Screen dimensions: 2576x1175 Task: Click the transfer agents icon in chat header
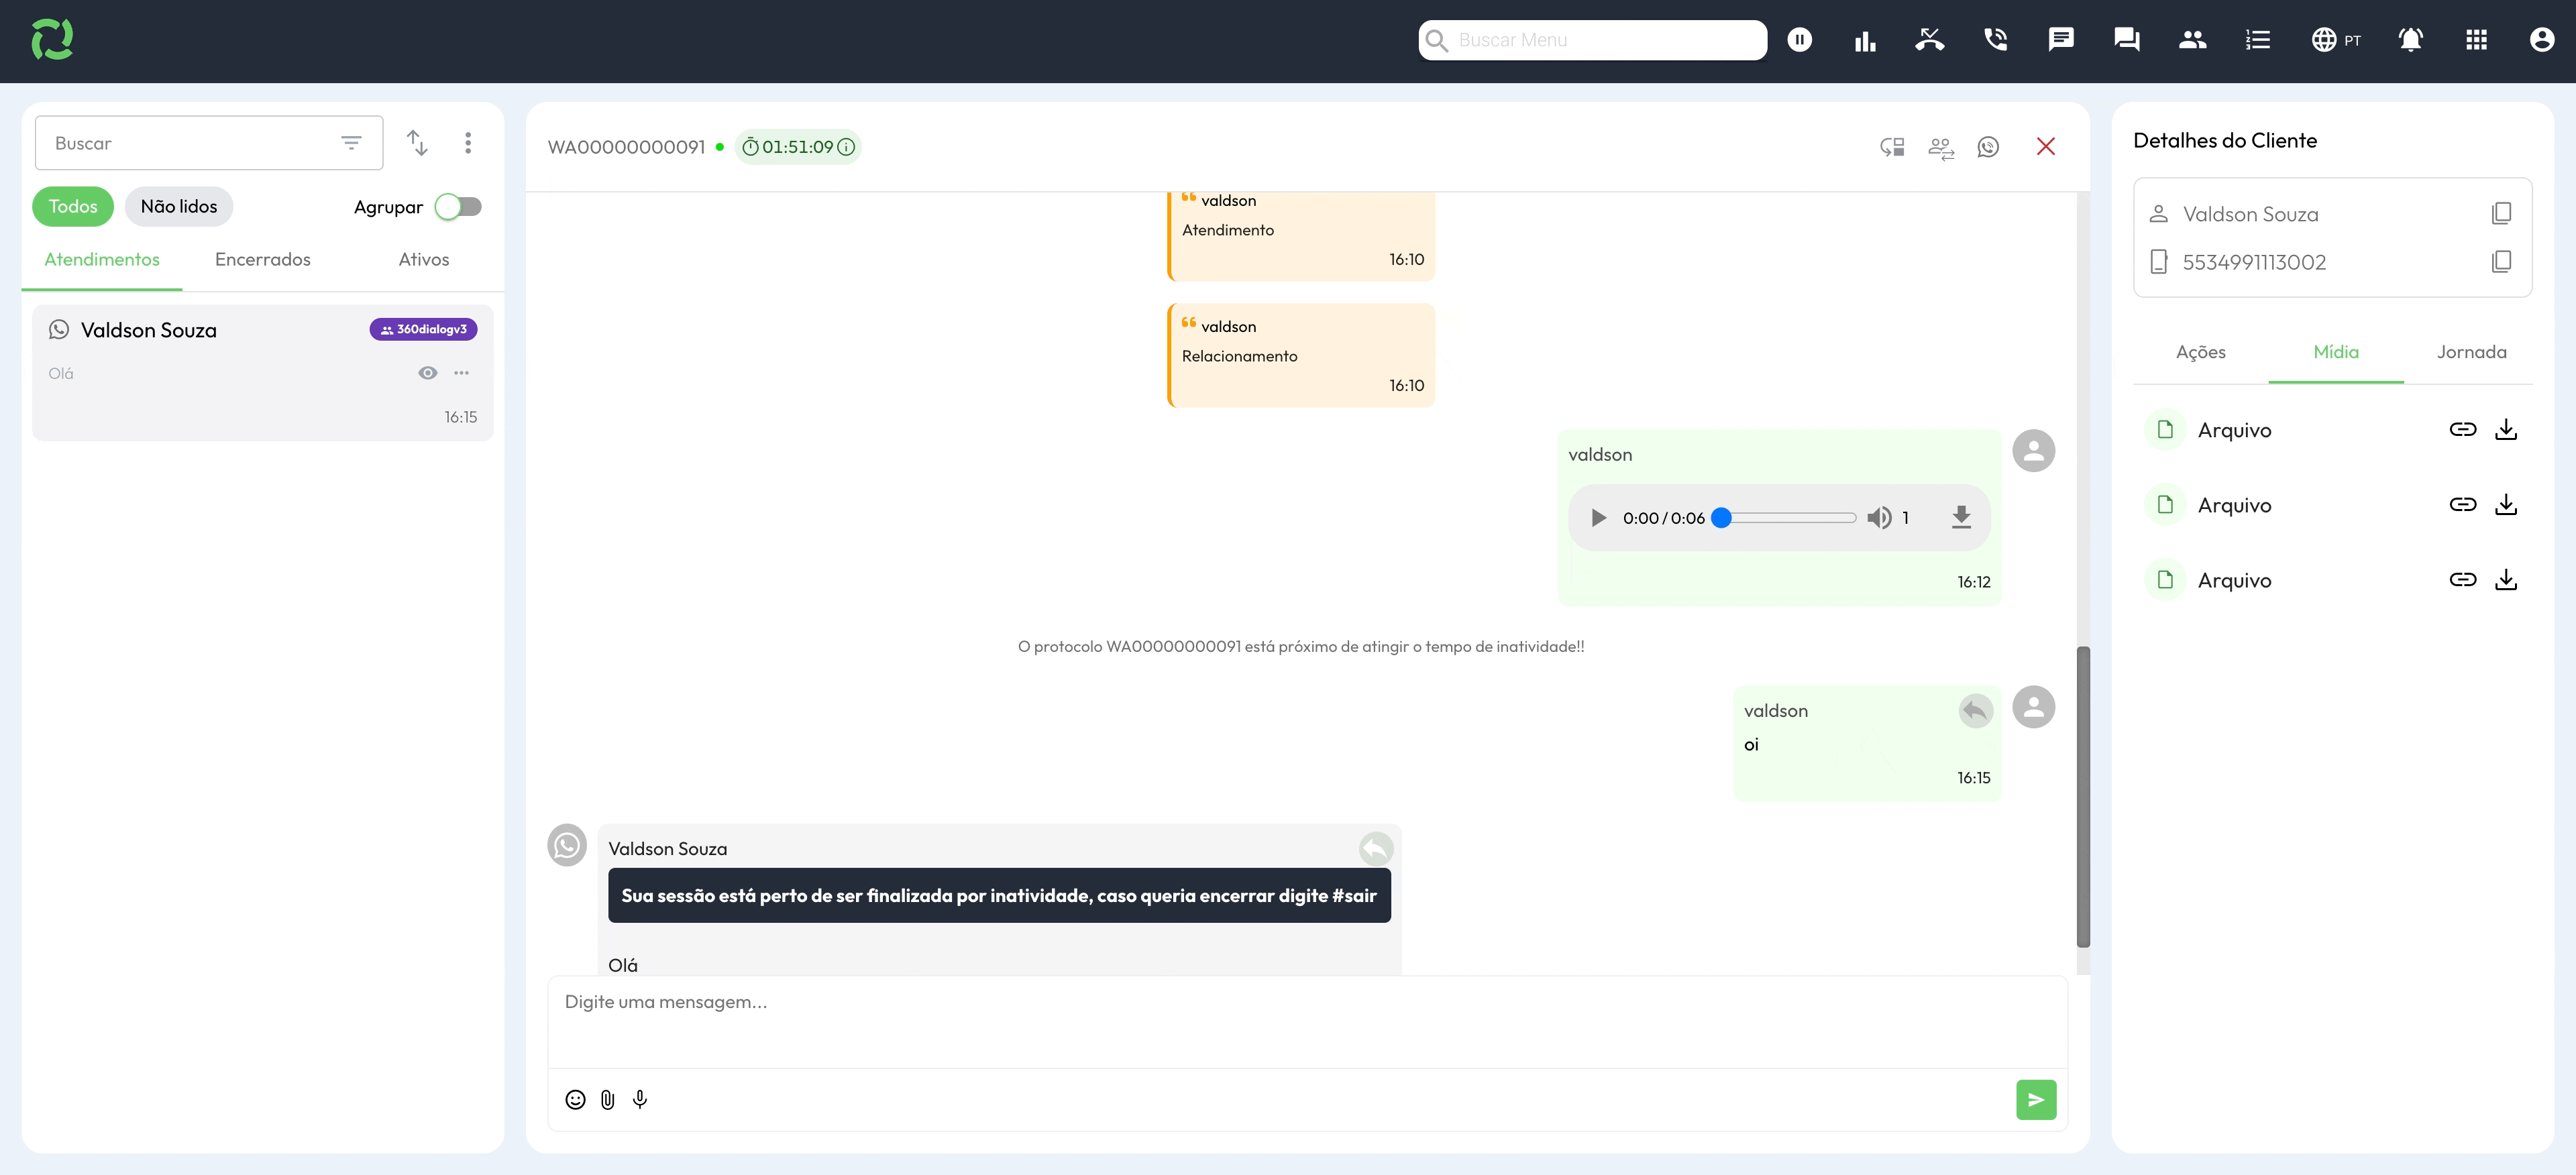(x=1941, y=148)
